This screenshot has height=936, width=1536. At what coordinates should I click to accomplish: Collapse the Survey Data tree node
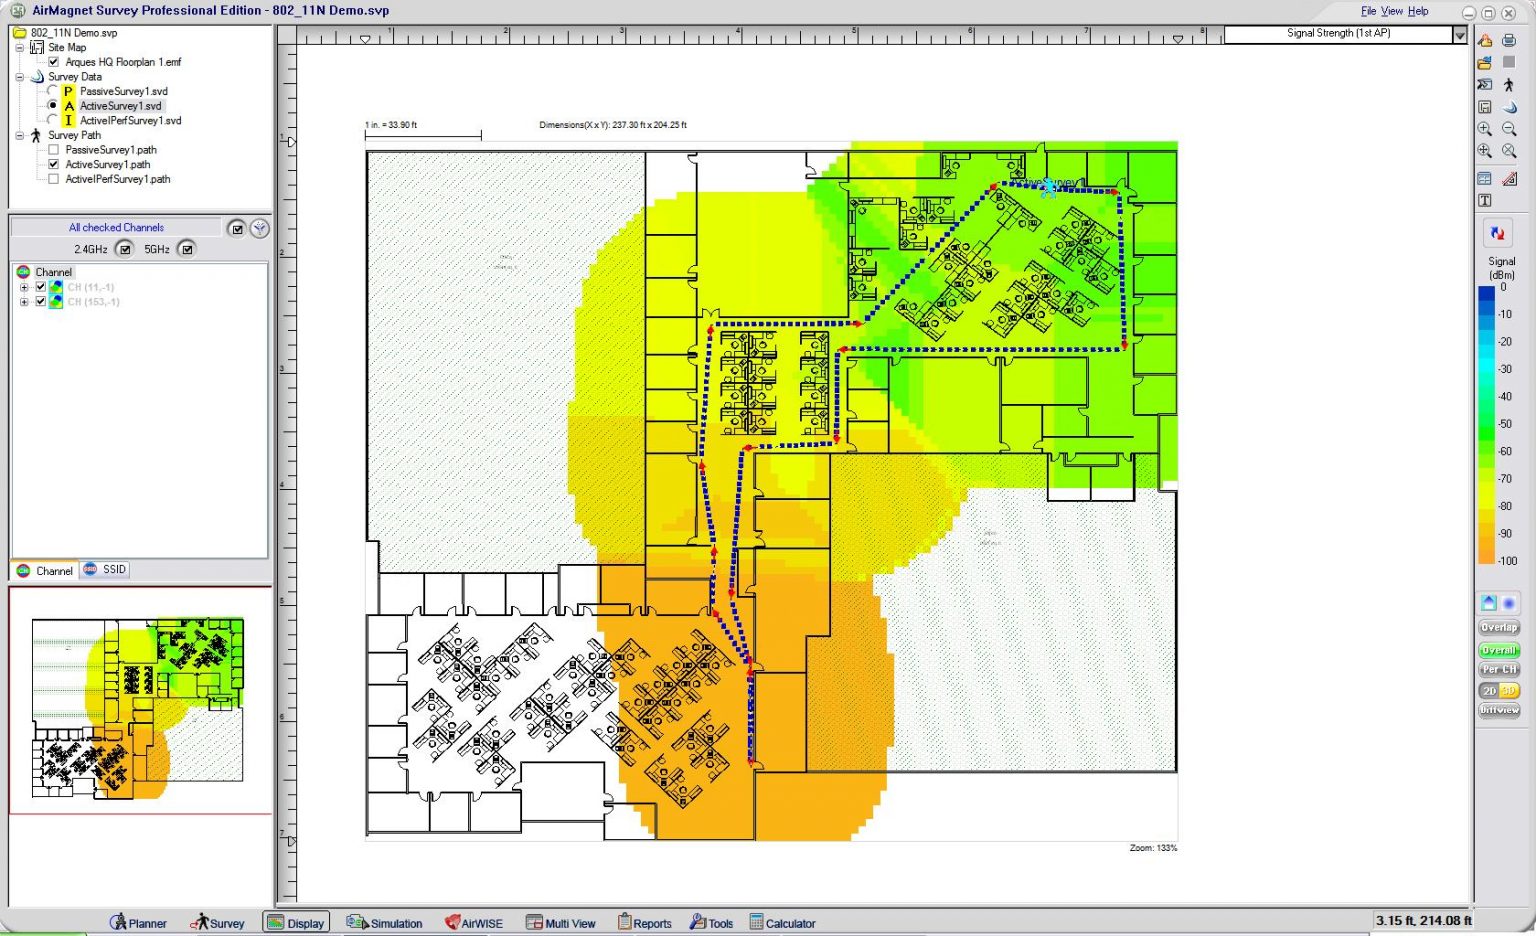click(x=19, y=77)
